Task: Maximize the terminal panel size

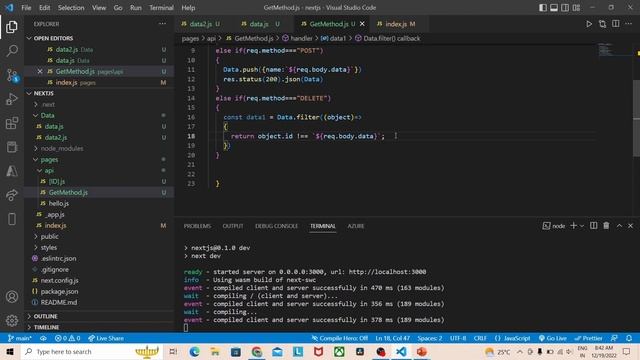Action: pyautogui.click(x=619, y=226)
